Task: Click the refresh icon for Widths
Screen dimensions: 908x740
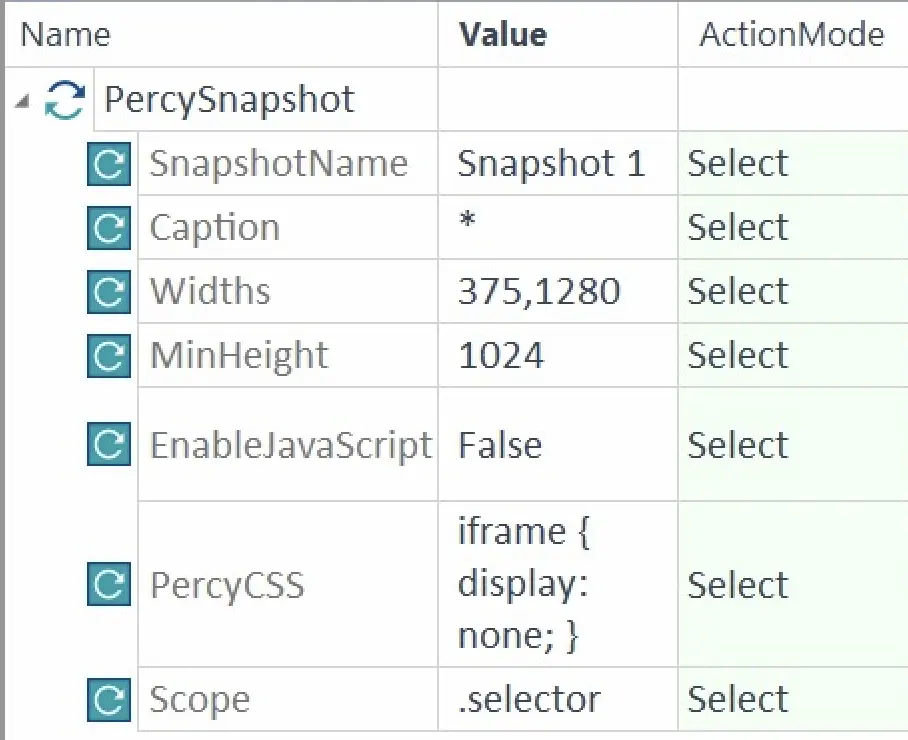Action: point(107,291)
